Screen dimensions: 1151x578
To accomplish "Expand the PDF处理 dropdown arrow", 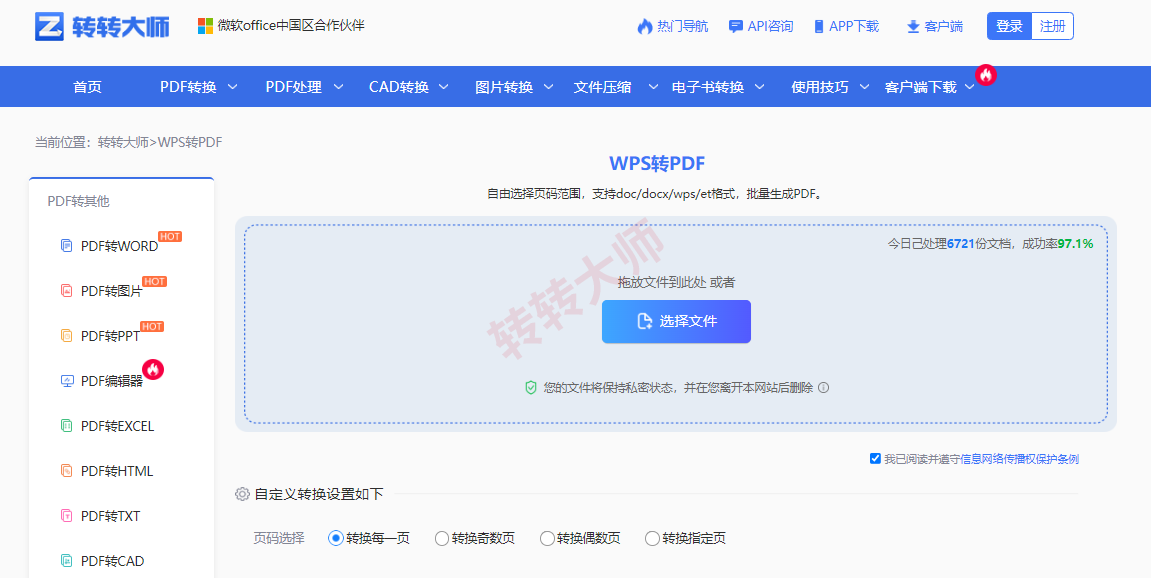I will coord(338,87).
